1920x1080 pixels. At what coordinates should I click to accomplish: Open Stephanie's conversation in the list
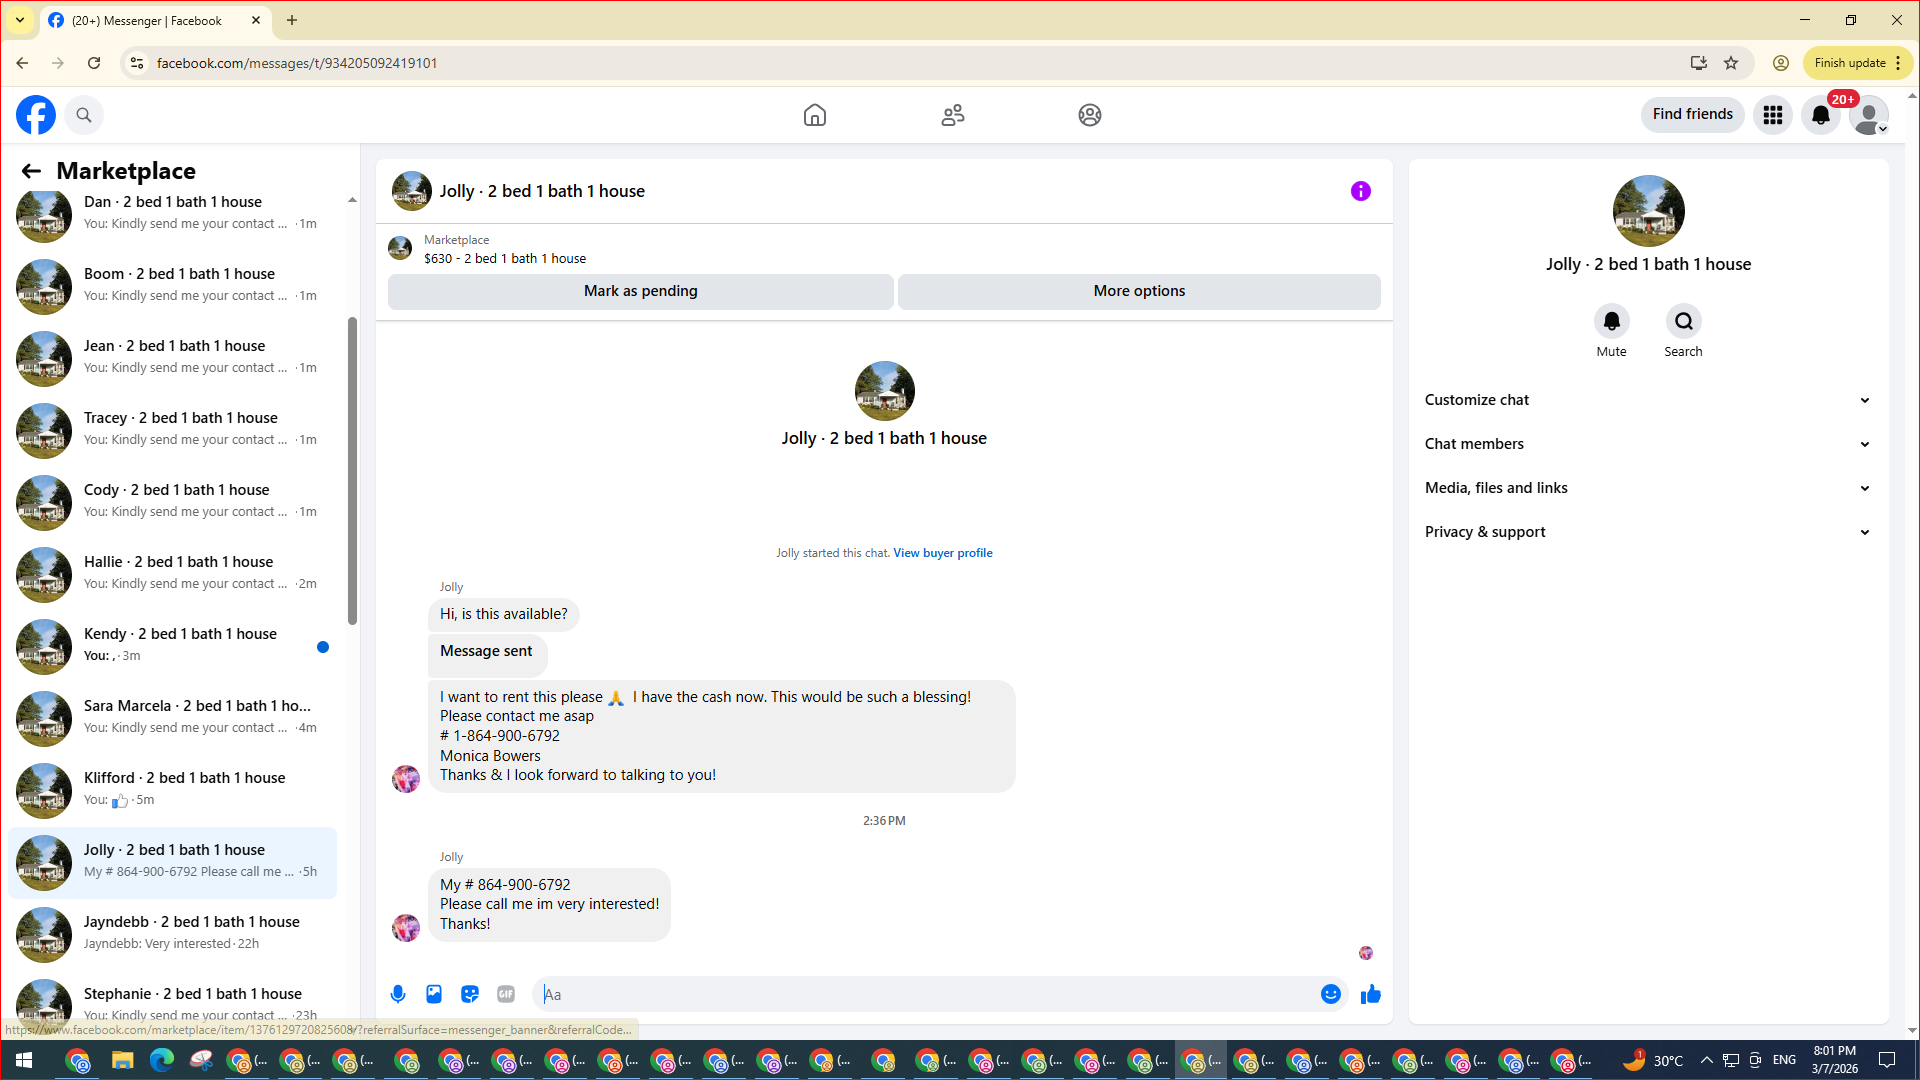tap(172, 1002)
